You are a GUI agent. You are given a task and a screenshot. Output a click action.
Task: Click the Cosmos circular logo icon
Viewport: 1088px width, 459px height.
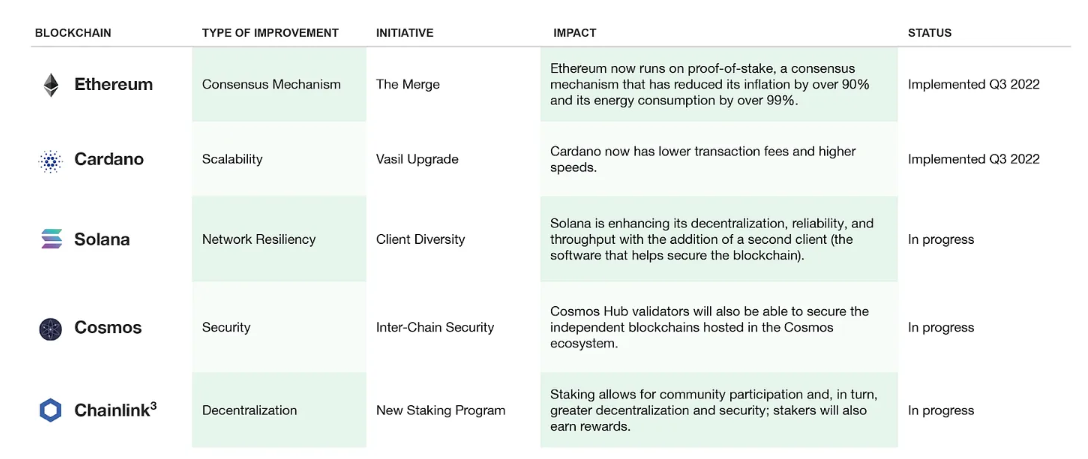pos(50,328)
